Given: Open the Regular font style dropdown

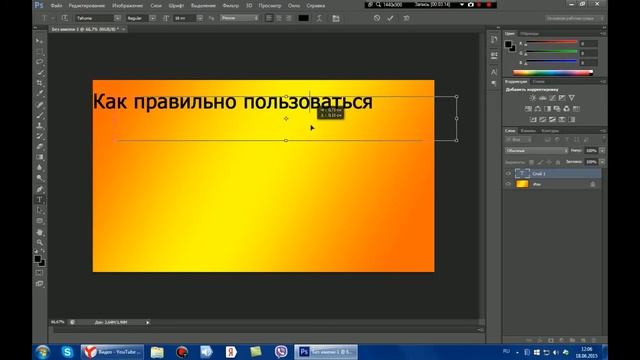Looking at the screenshot, I should (153, 18).
